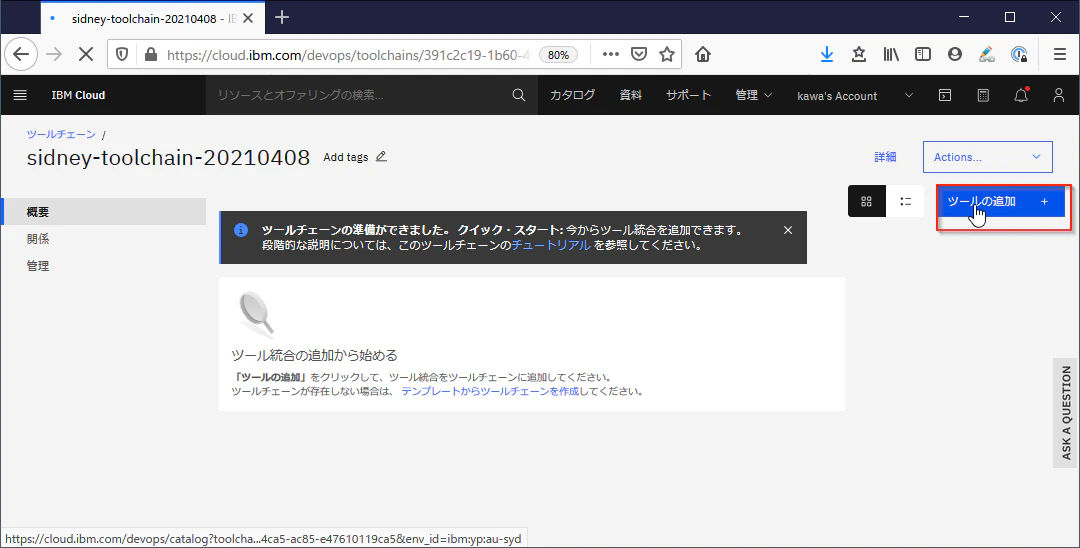
Task: Open the notifications bell icon
Action: 1021,95
